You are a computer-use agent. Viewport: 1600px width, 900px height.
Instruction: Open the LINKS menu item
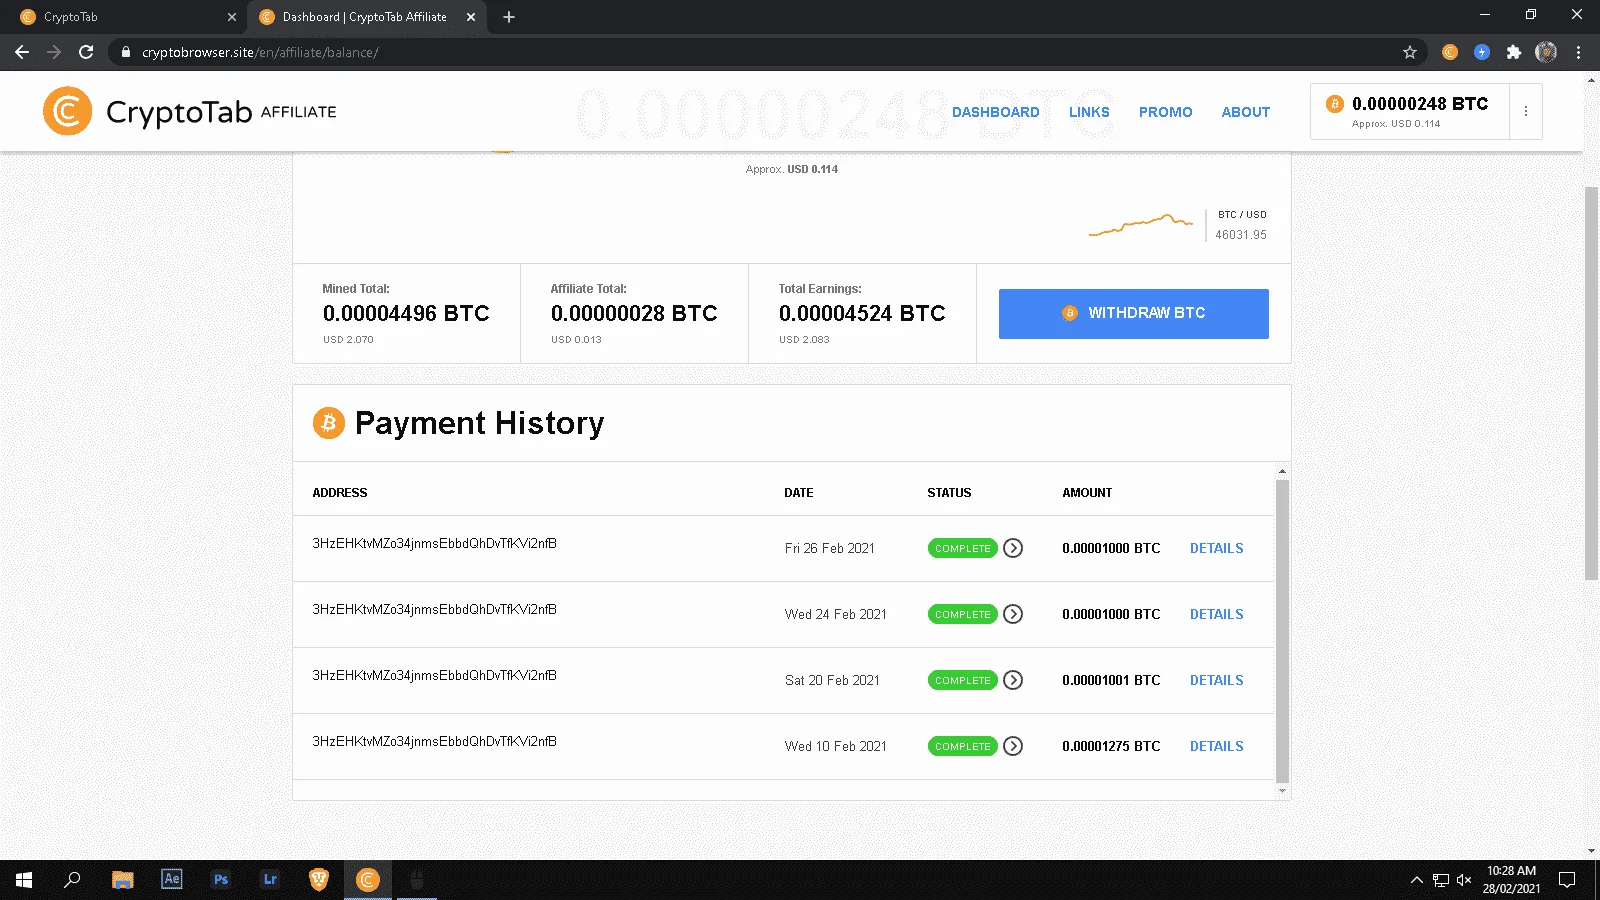[x=1089, y=112]
